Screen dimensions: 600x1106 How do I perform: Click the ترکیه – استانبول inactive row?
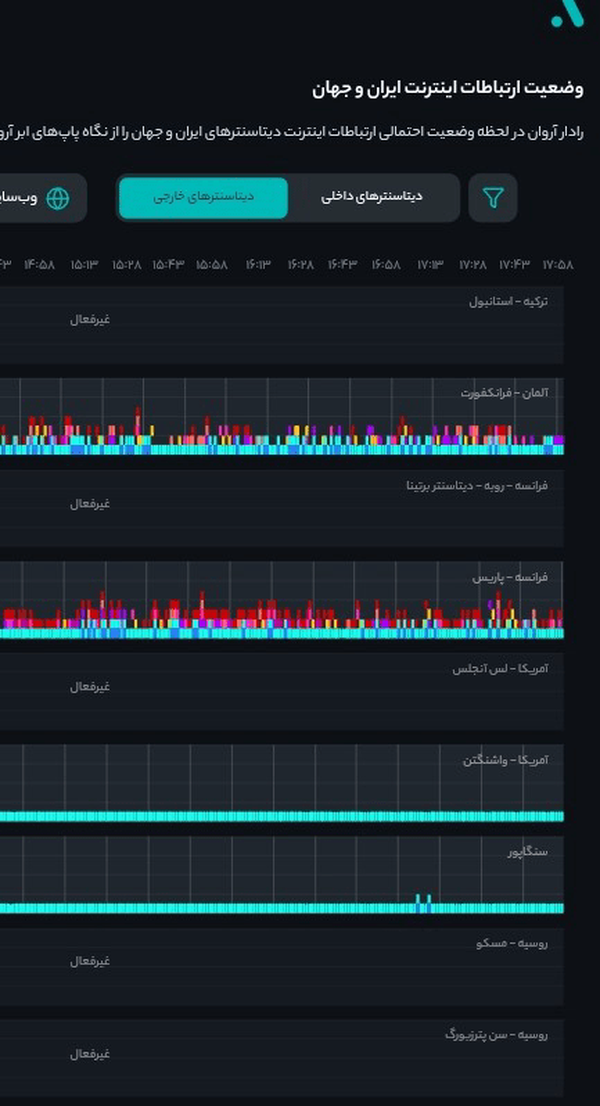281,325
